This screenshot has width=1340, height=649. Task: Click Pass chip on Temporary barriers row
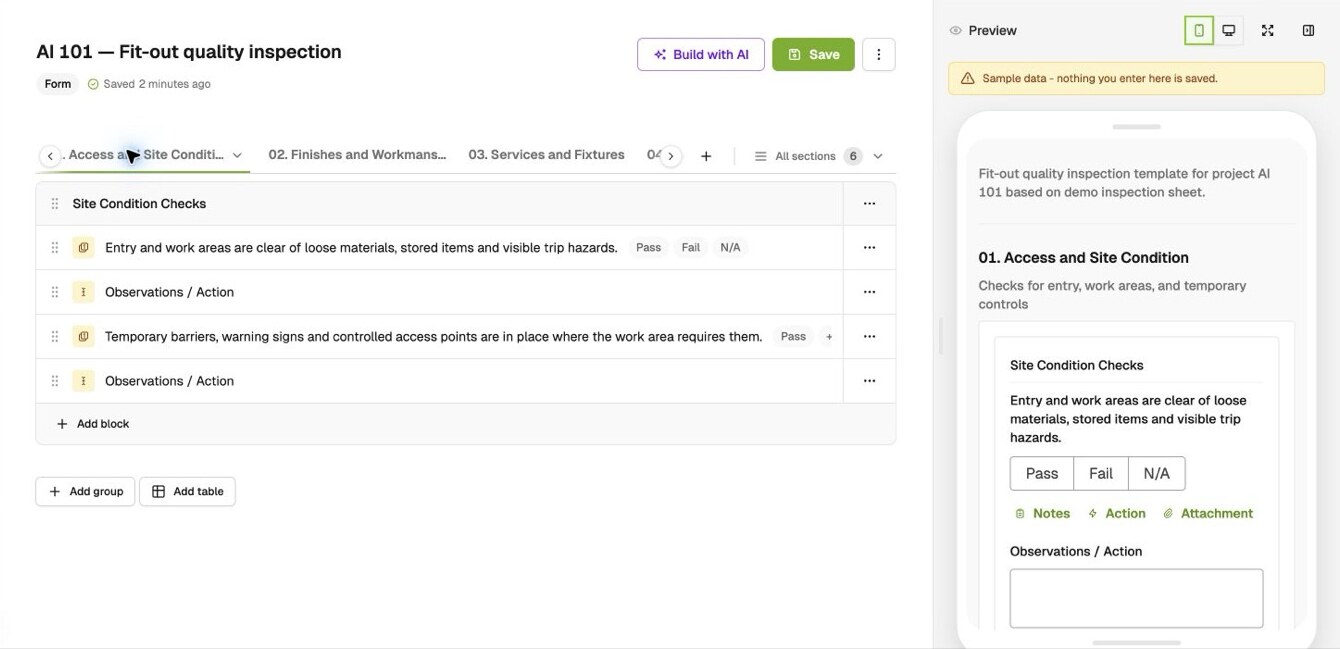click(x=793, y=337)
